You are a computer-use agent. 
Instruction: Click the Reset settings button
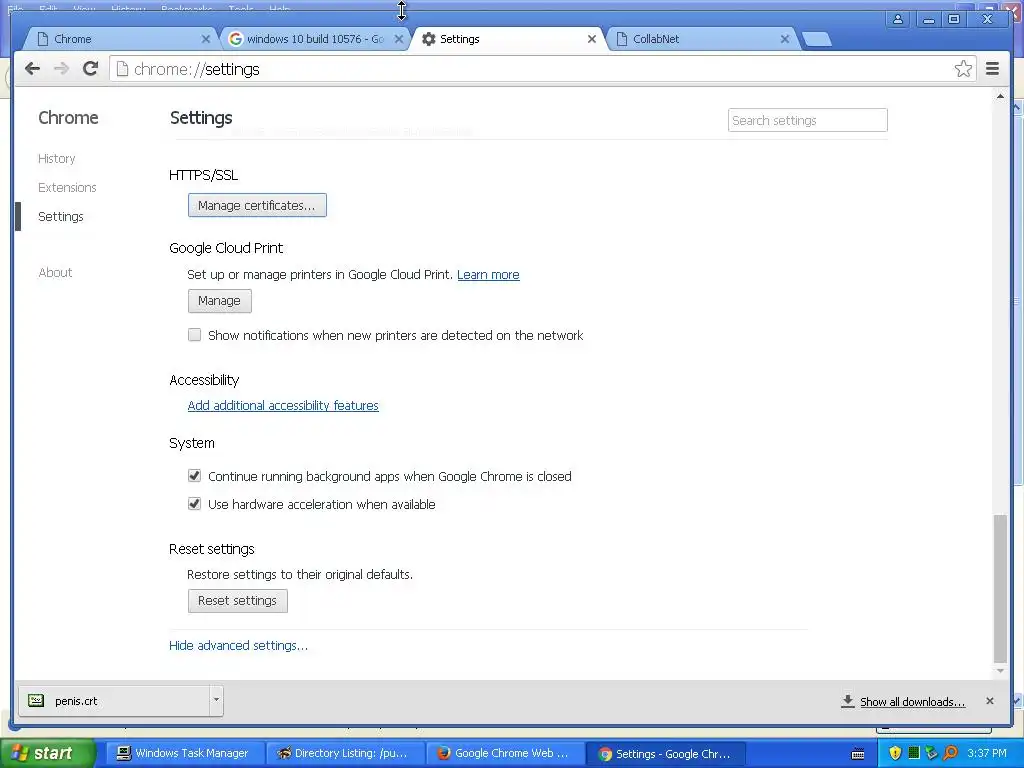click(x=238, y=601)
